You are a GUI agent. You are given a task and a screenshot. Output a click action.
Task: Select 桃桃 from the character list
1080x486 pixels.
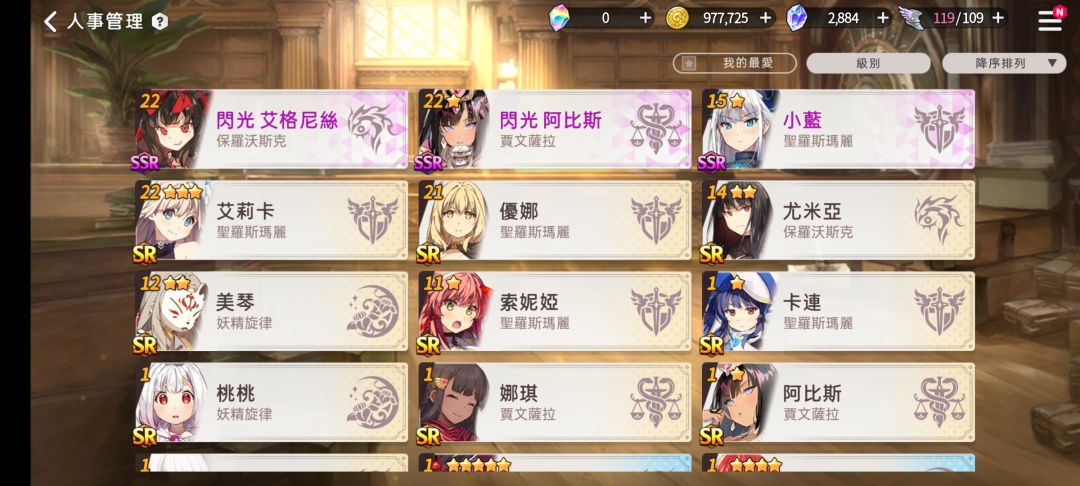[271, 403]
